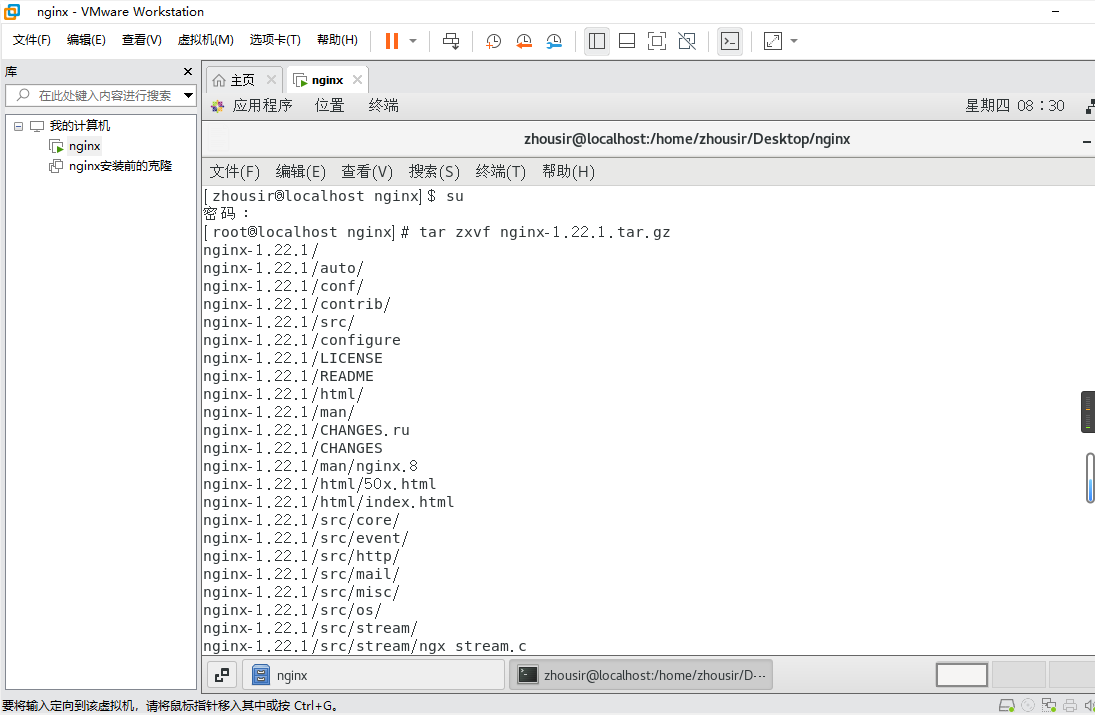Click the show desktop icon in guest taskbar

(222, 675)
